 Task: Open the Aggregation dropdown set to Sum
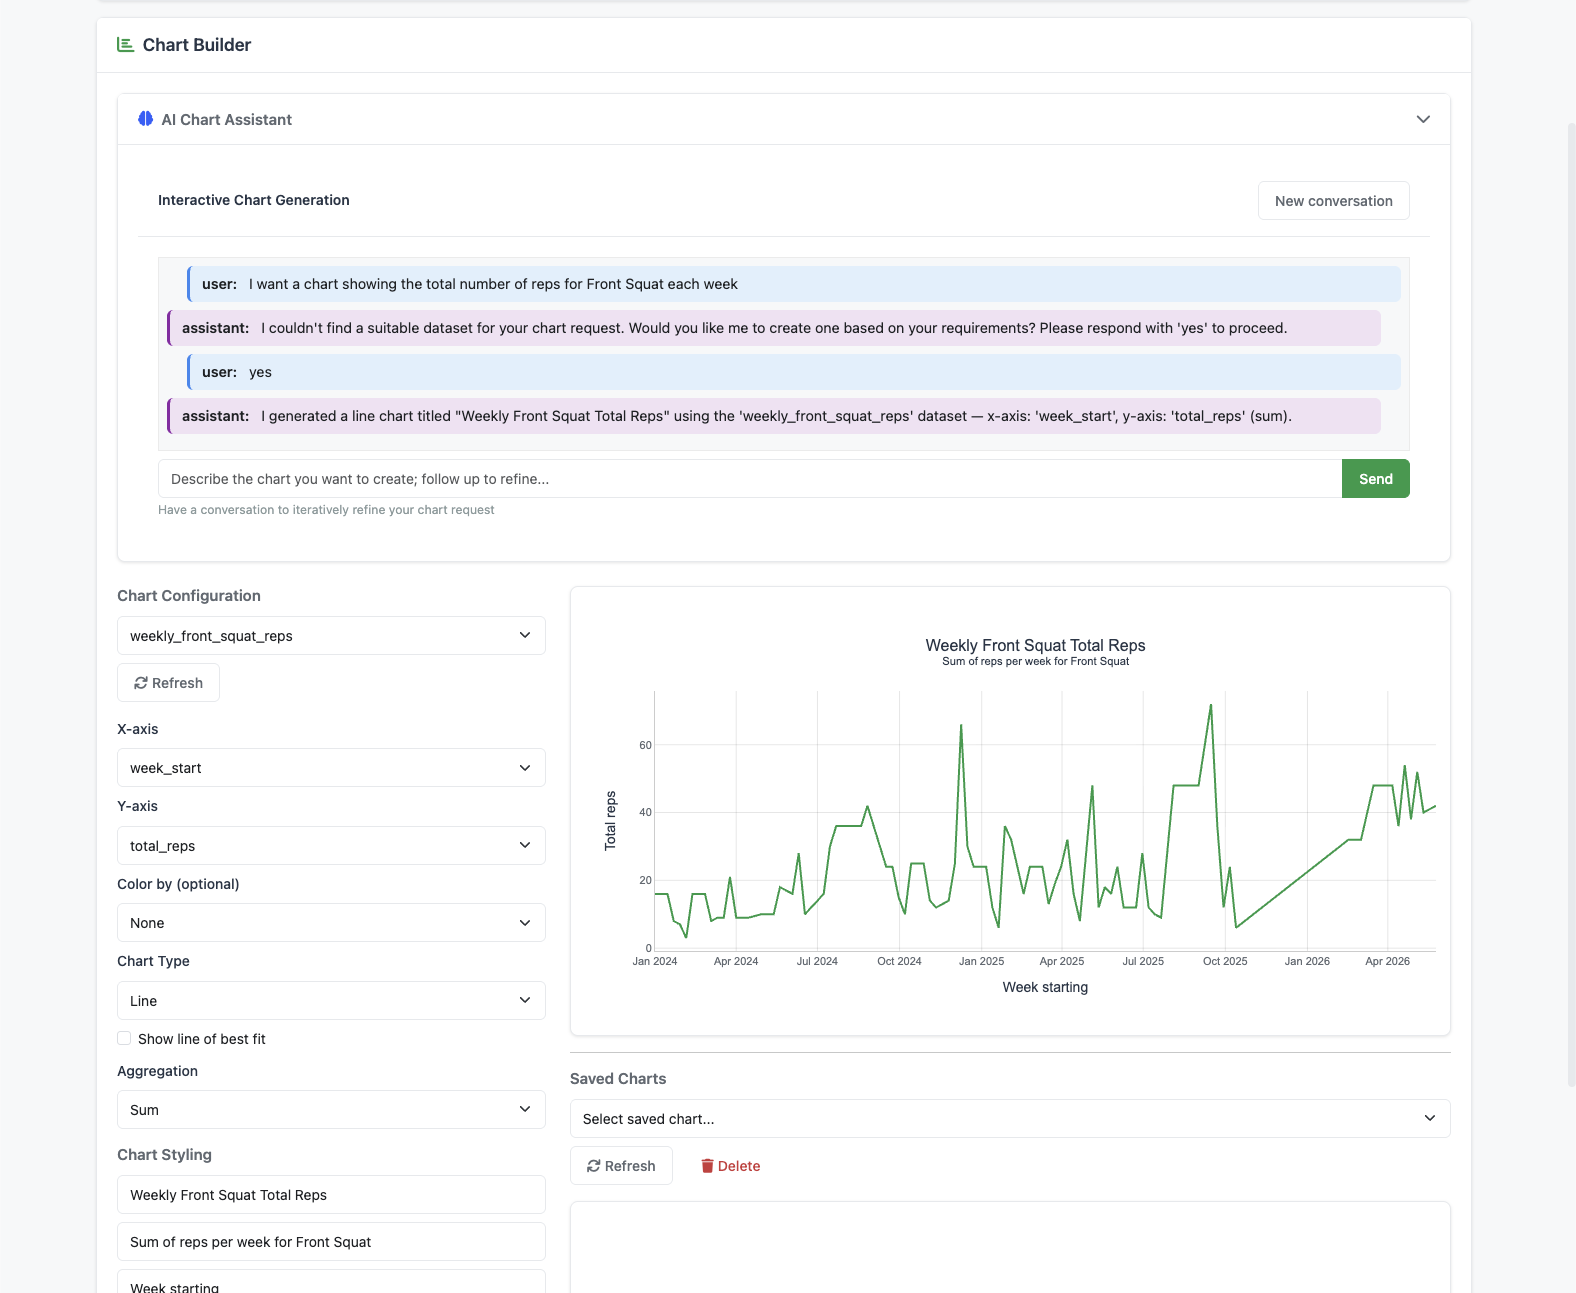[331, 1110]
